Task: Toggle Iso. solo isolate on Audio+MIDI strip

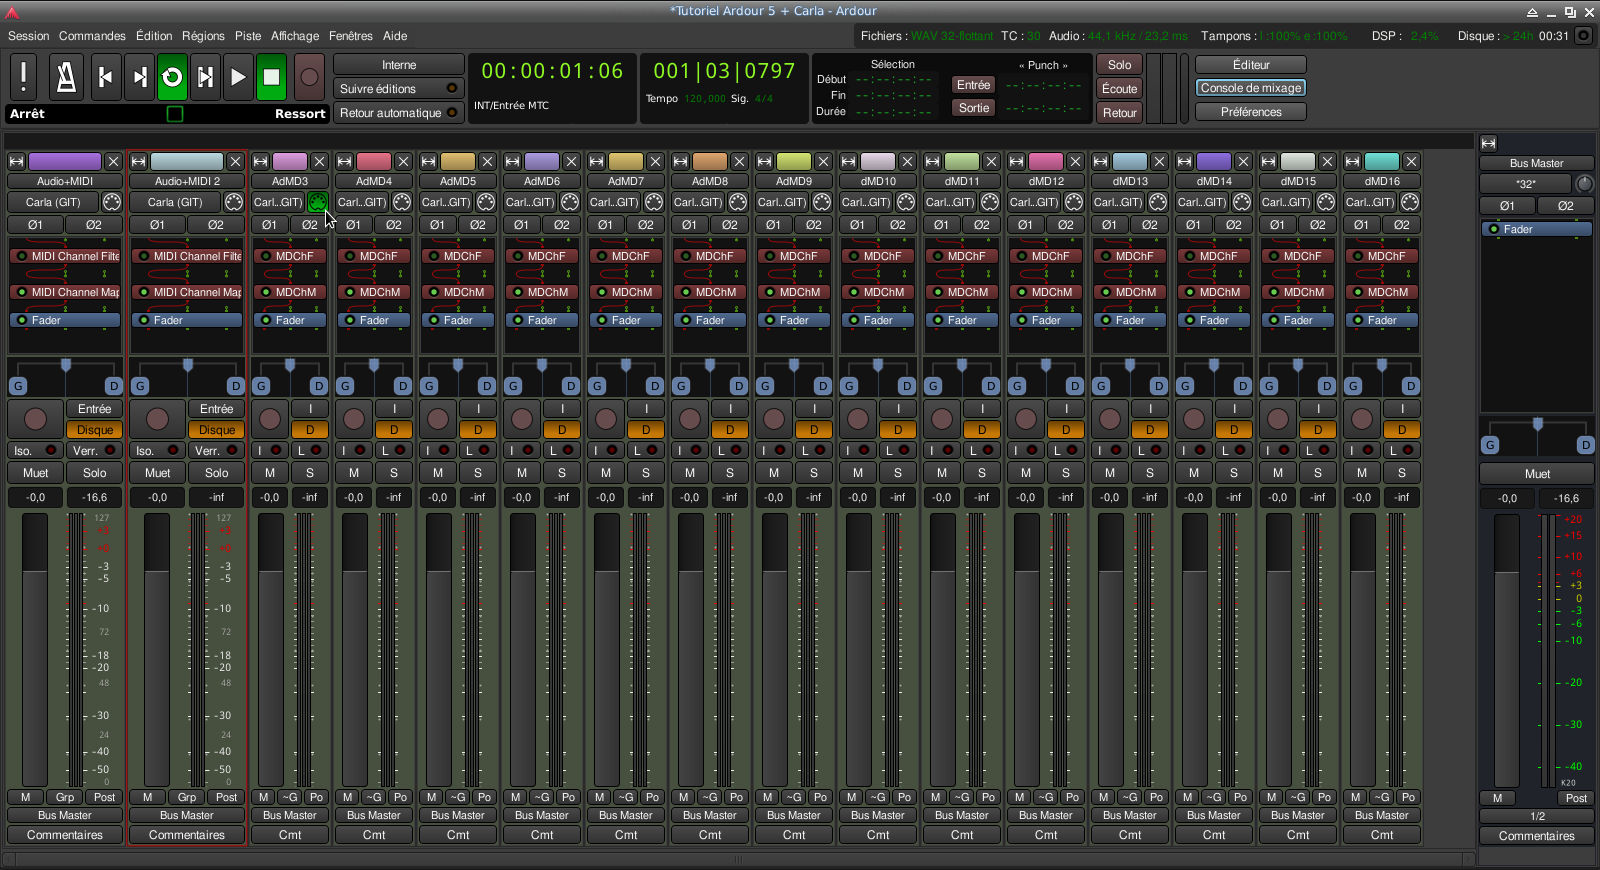Action: click(x=36, y=451)
